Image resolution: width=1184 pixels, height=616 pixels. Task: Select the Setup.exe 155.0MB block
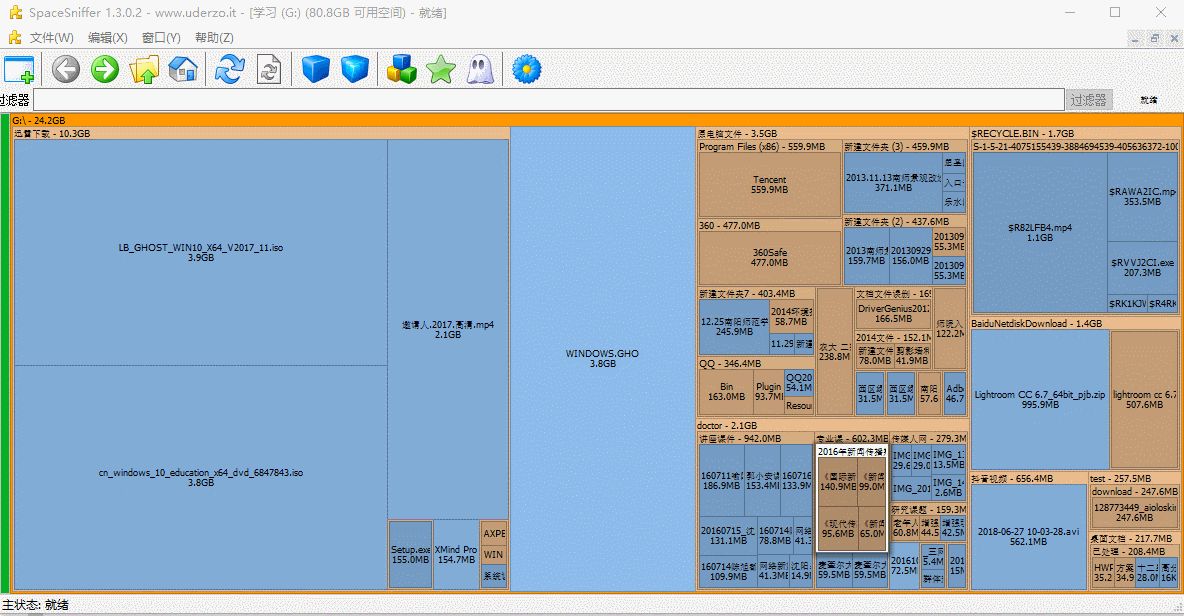pyautogui.click(x=411, y=555)
